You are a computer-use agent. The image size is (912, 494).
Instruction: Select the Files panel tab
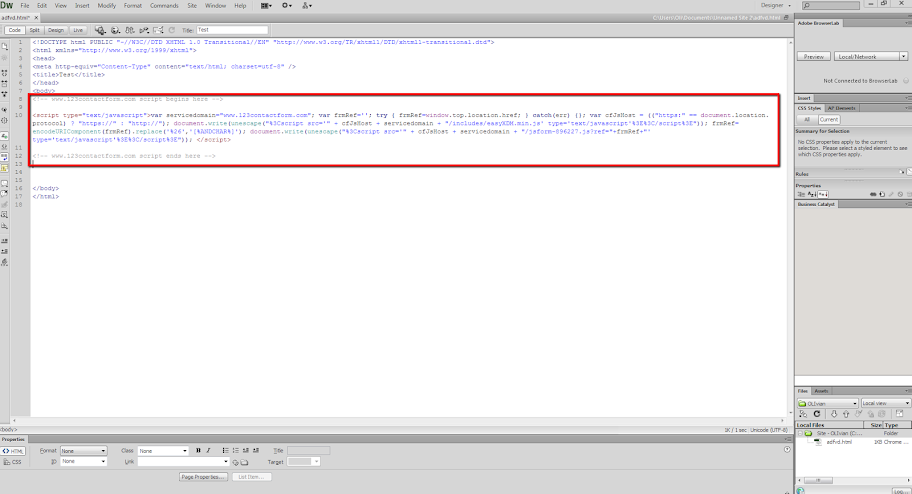[x=803, y=391]
